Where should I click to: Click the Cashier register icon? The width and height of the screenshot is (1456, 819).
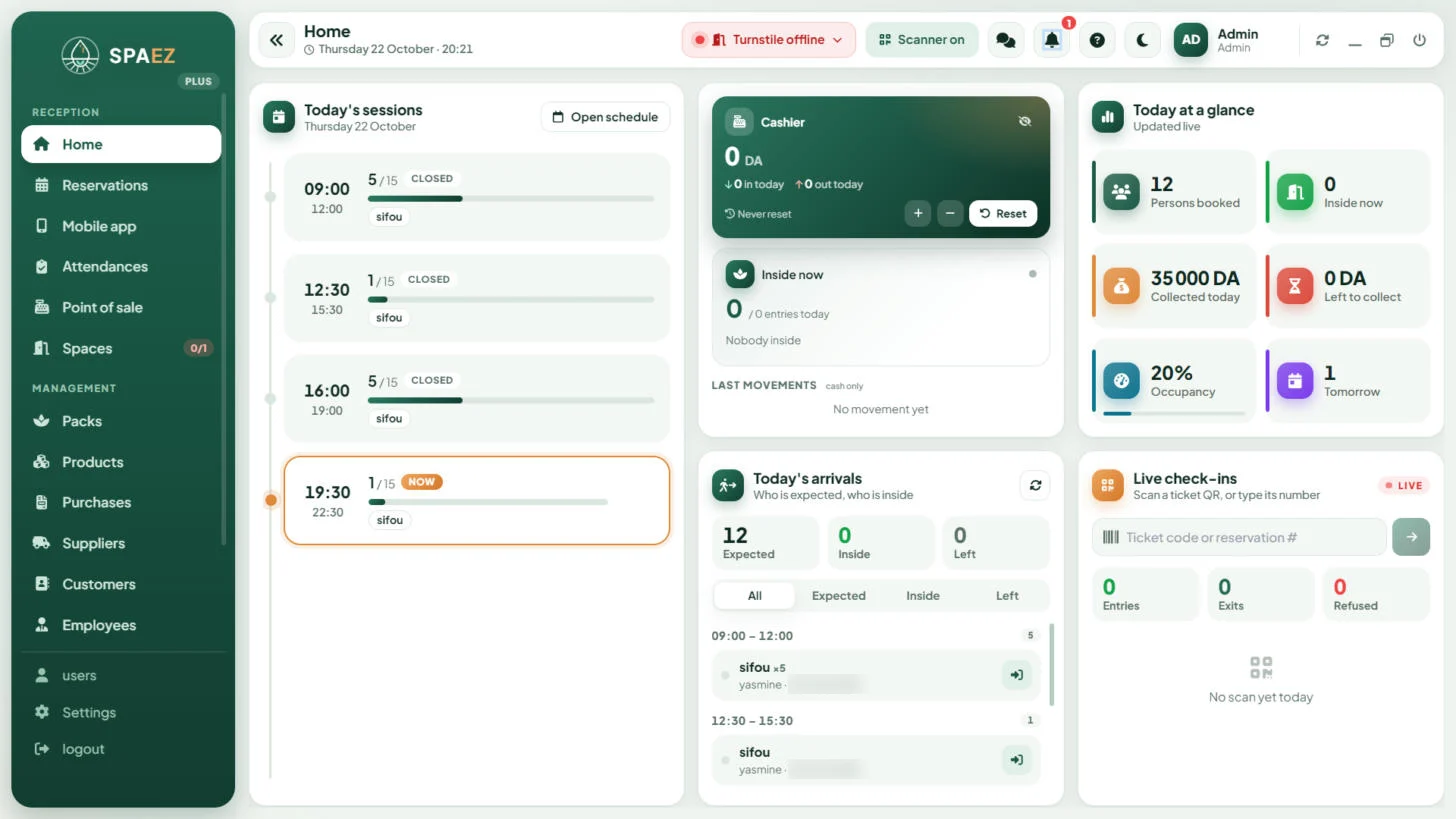click(x=739, y=122)
